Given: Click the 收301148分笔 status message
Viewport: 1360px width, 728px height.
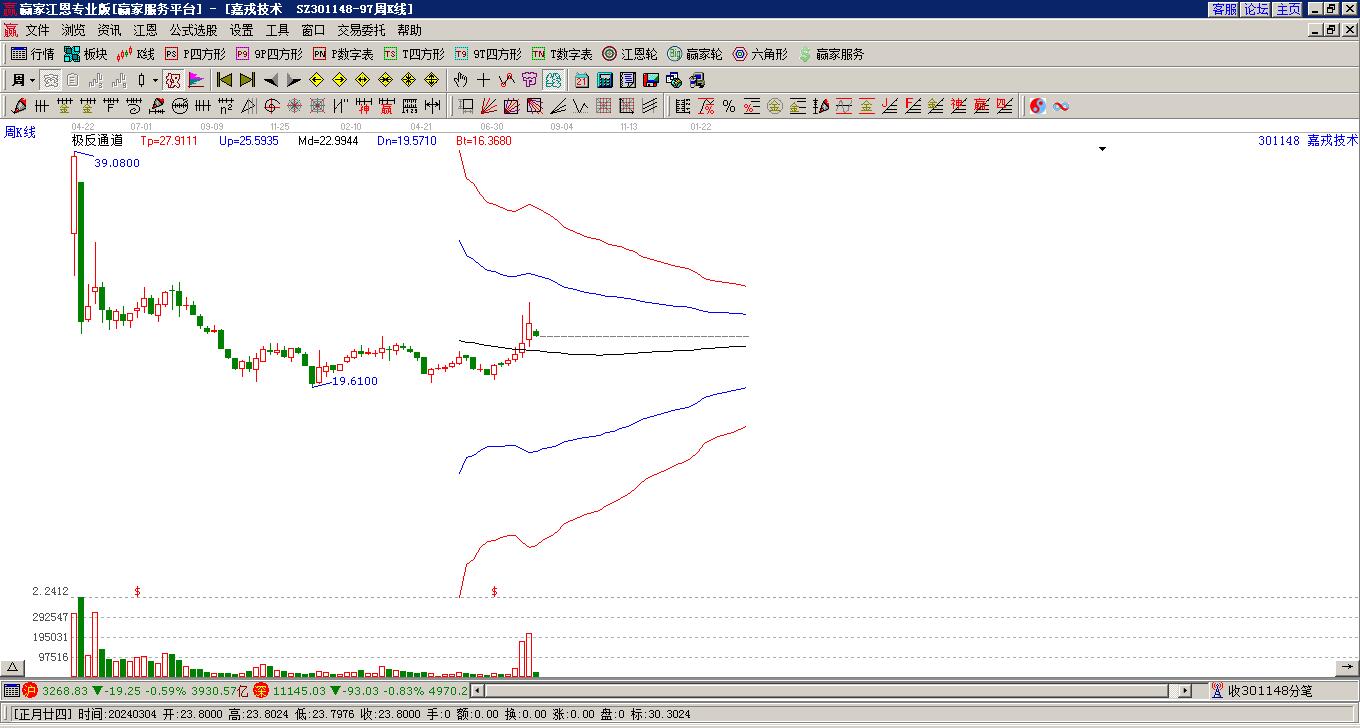Looking at the screenshot, I should point(1270,690).
